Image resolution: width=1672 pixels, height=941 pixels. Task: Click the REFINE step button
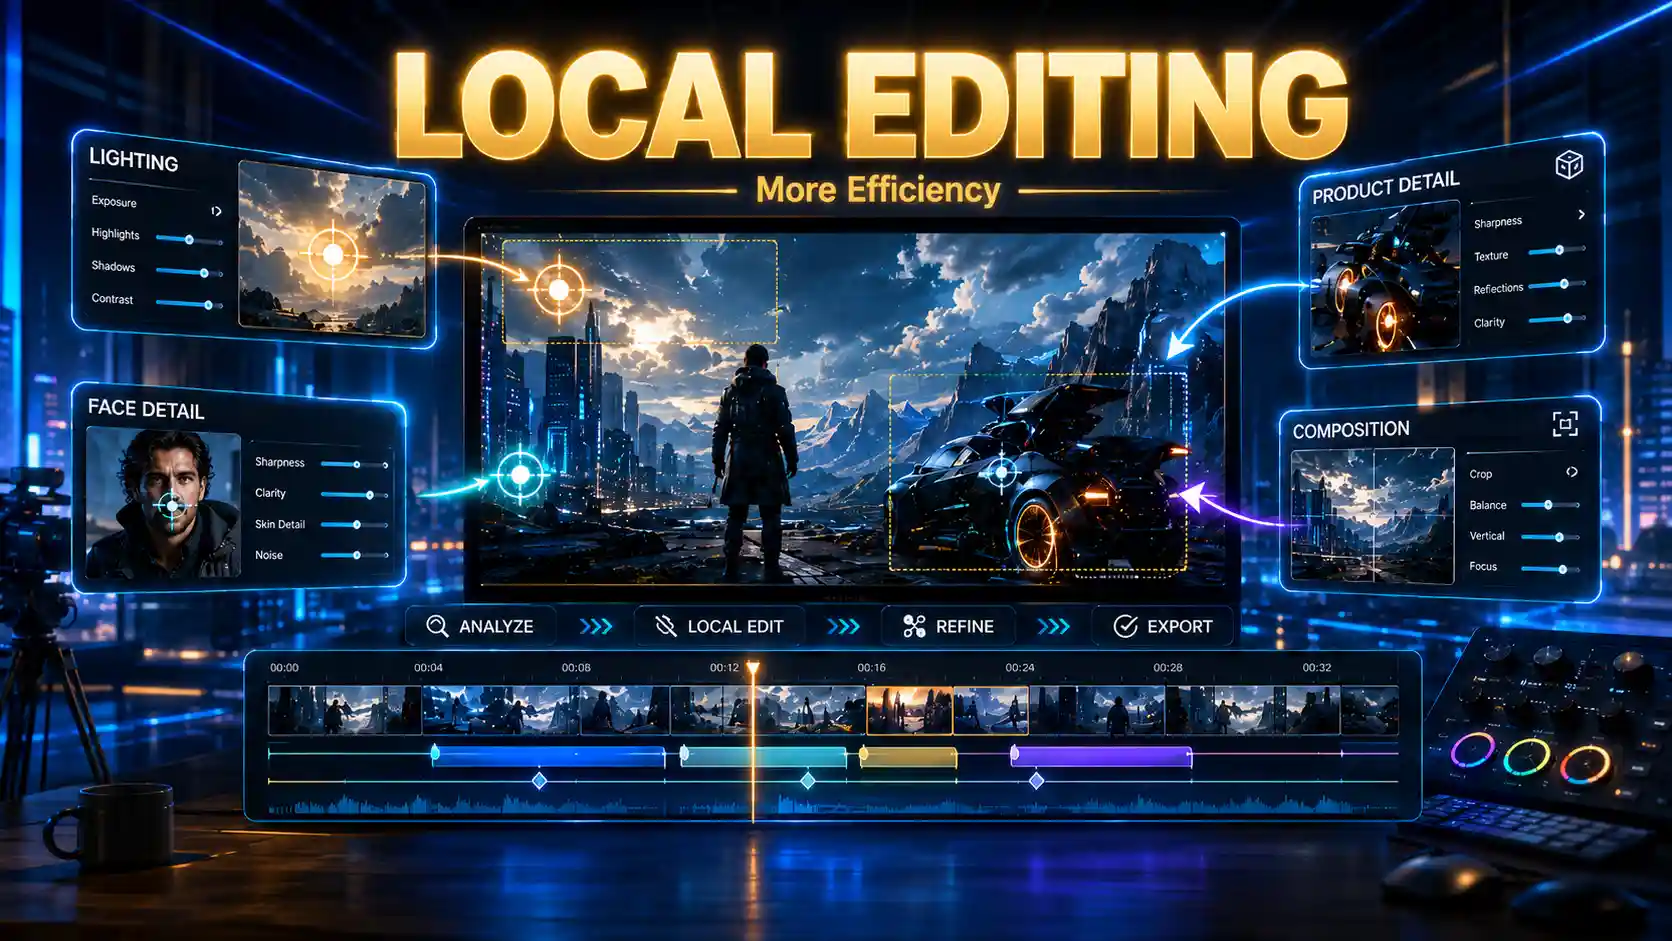(x=948, y=626)
